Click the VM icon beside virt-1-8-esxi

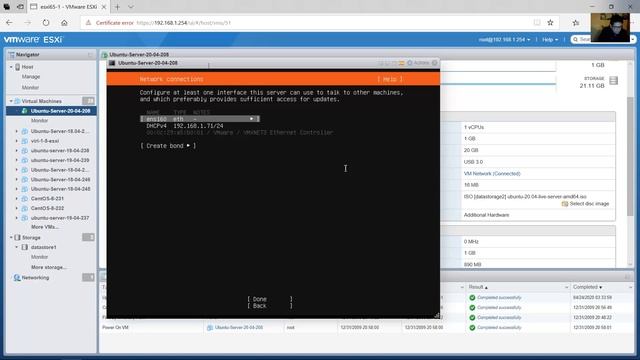tap(24, 141)
